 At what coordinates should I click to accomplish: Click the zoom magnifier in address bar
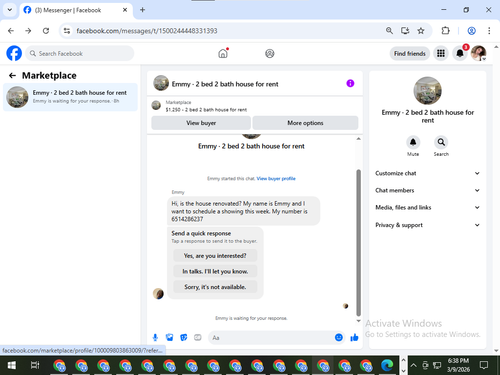click(x=389, y=31)
